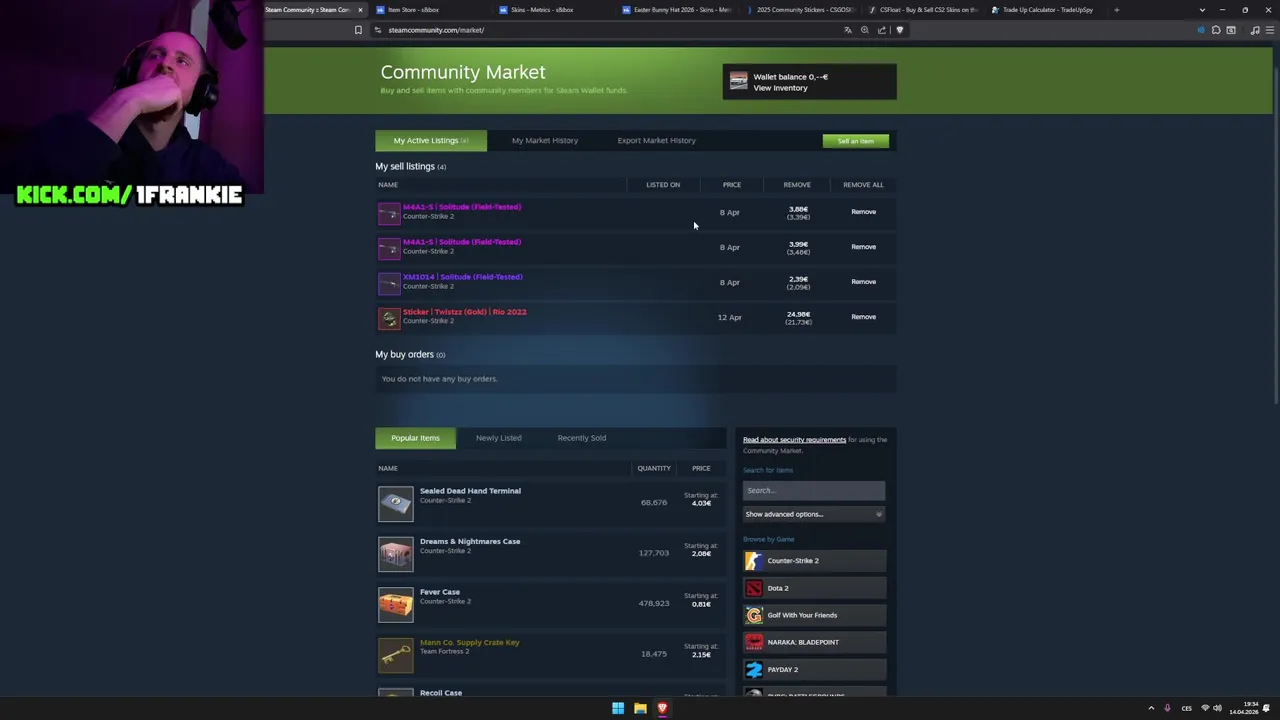Select the Counter-Strike 2 game icon
Screen dimensions: 1280x720
(x=754, y=561)
